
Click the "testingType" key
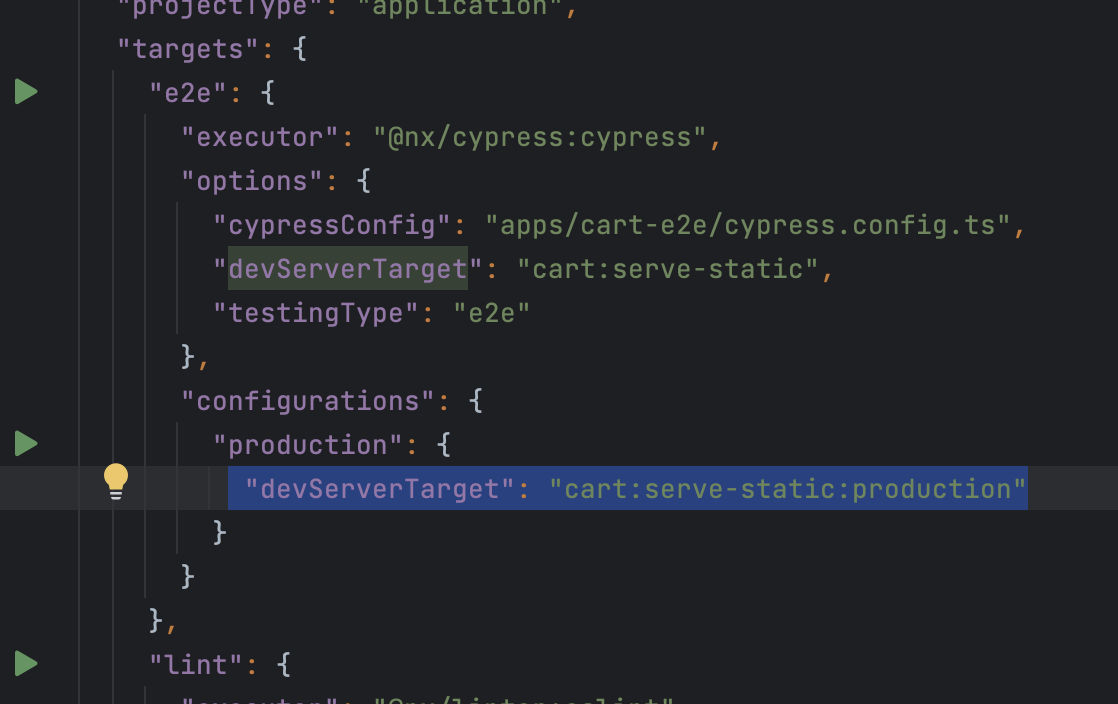pyautogui.click(x=316, y=312)
